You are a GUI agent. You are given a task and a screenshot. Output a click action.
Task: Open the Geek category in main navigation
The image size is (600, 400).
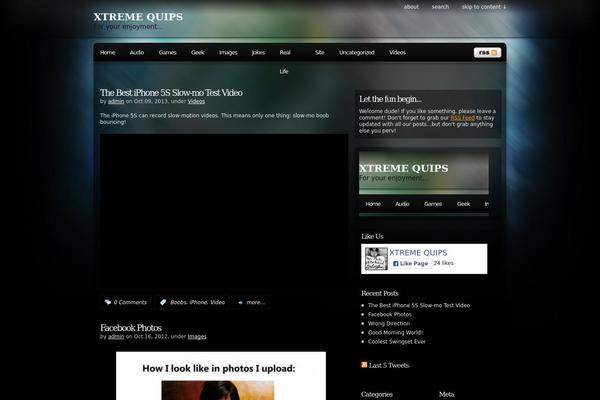tap(197, 52)
